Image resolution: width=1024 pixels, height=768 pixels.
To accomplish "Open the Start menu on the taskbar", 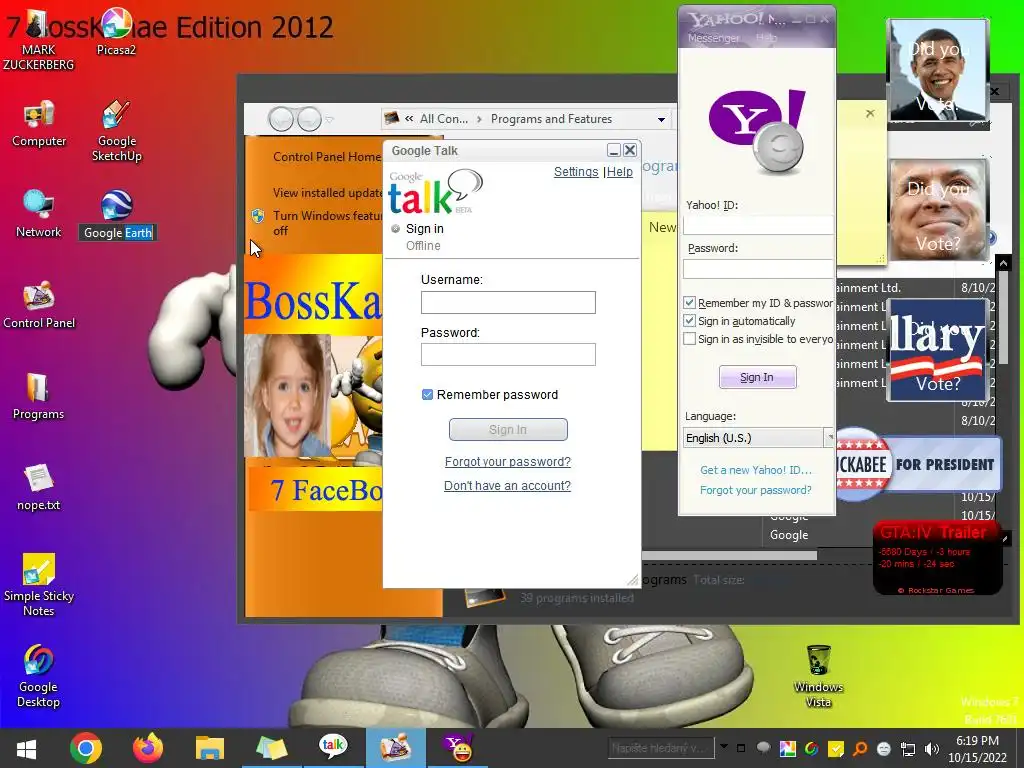I will pyautogui.click(x=26, y=748).
